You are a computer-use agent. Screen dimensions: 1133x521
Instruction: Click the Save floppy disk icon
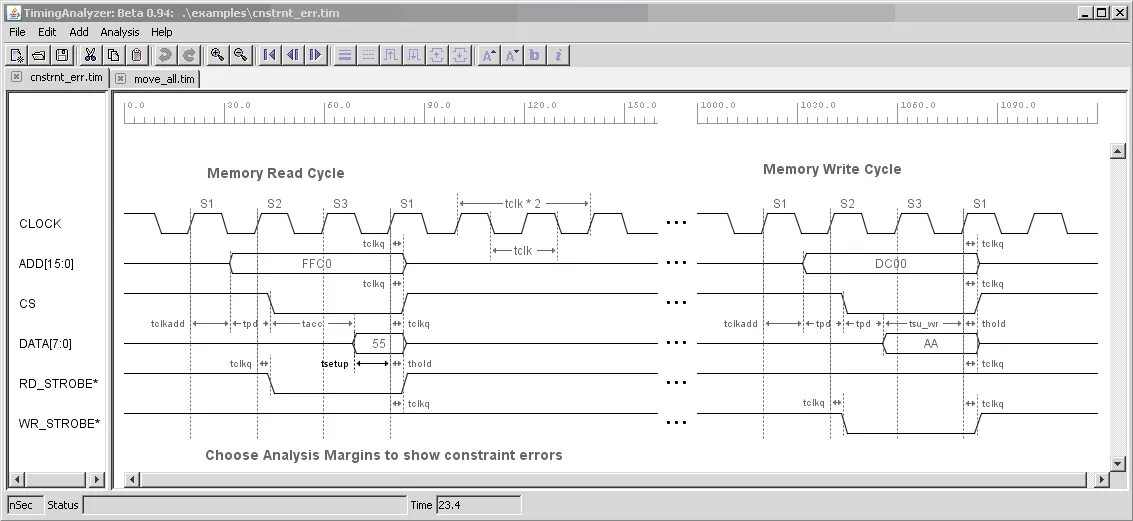click(61, 55)
